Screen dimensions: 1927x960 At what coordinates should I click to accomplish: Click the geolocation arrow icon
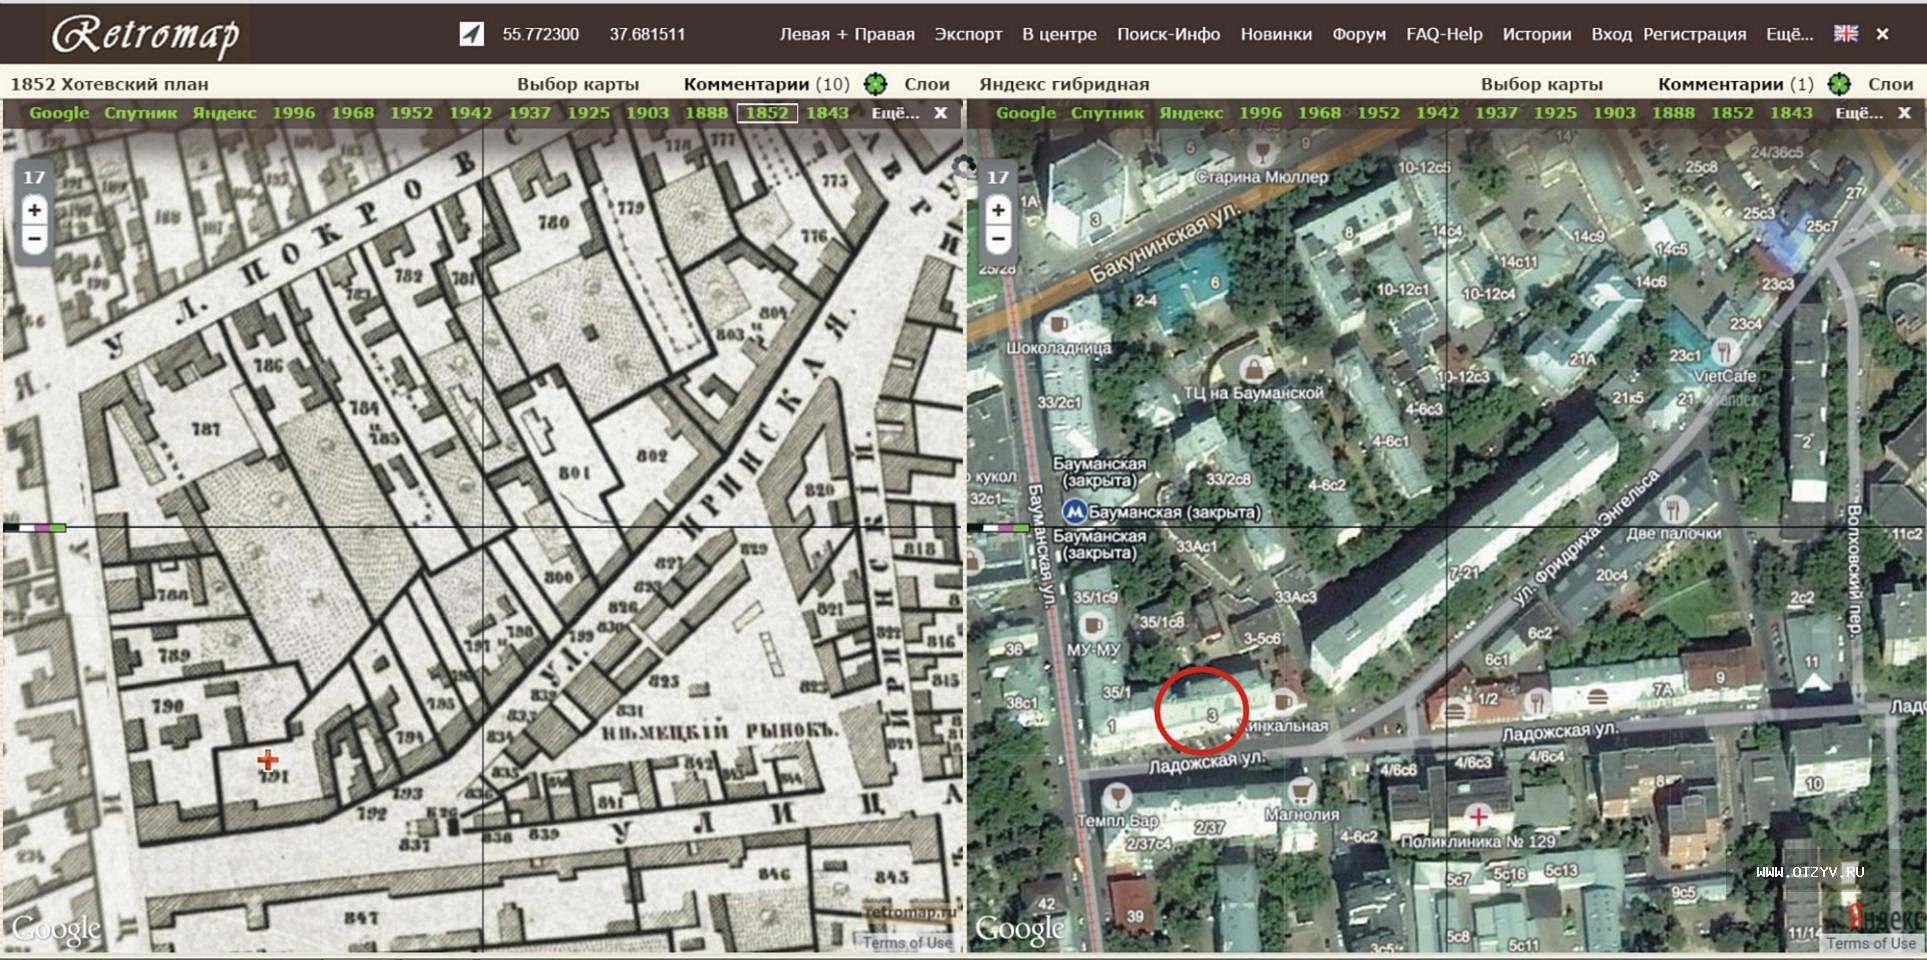[x=472, y=34]
